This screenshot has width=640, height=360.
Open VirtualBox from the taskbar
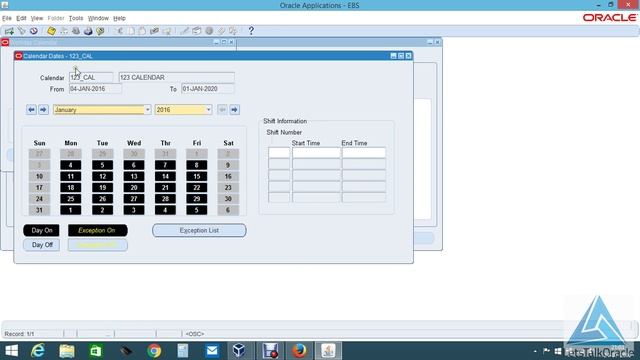pyautogui.click(x=239, y=351)
